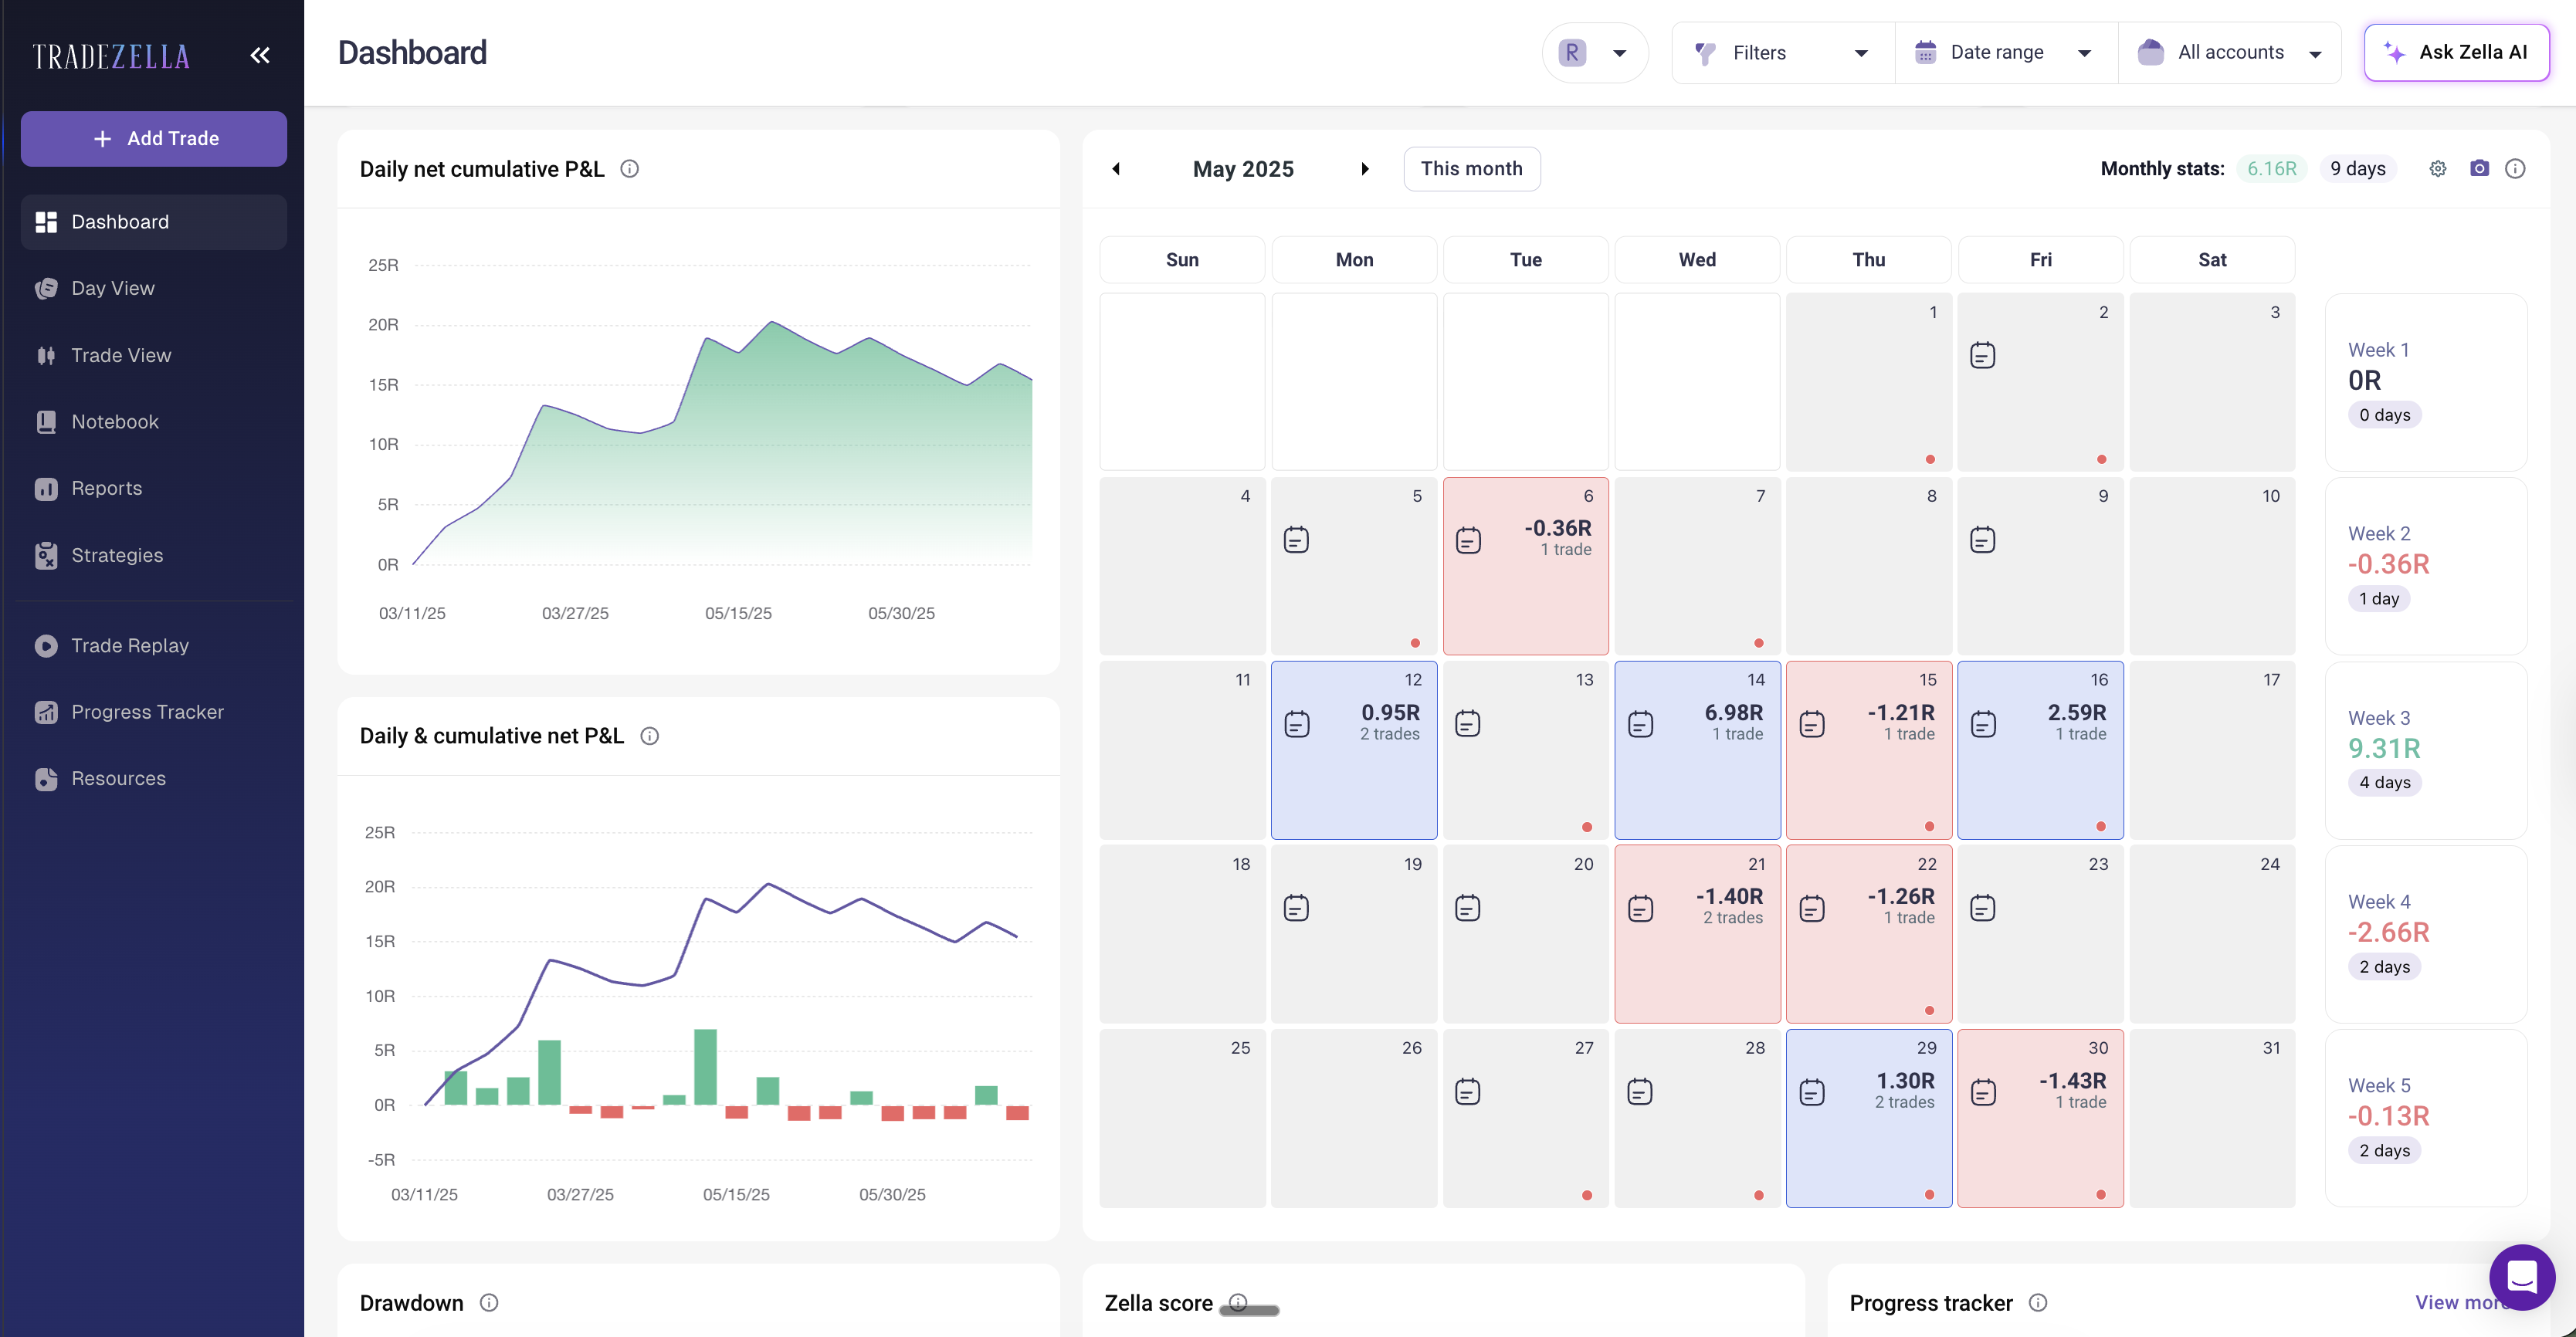Open Trade Replay in sidebar
This screenshot has width=2576, height=1337.
pyautogui.click(x=130, y=645)
